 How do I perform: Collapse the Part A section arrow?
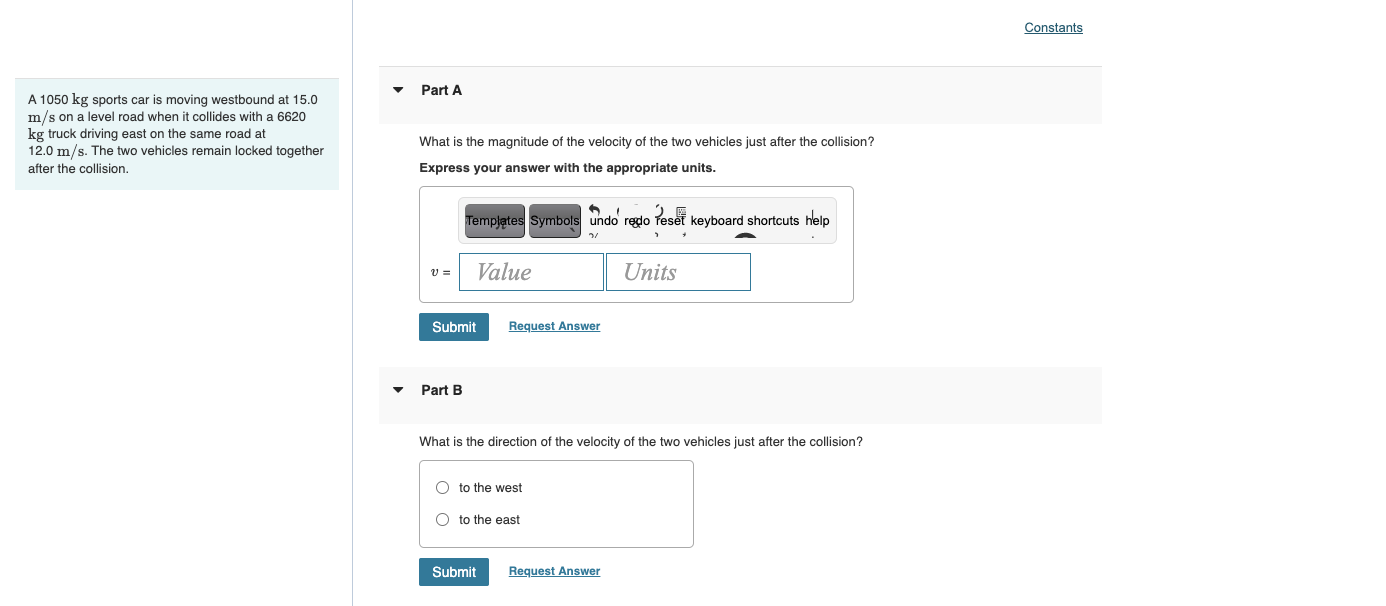coord(398,90)
